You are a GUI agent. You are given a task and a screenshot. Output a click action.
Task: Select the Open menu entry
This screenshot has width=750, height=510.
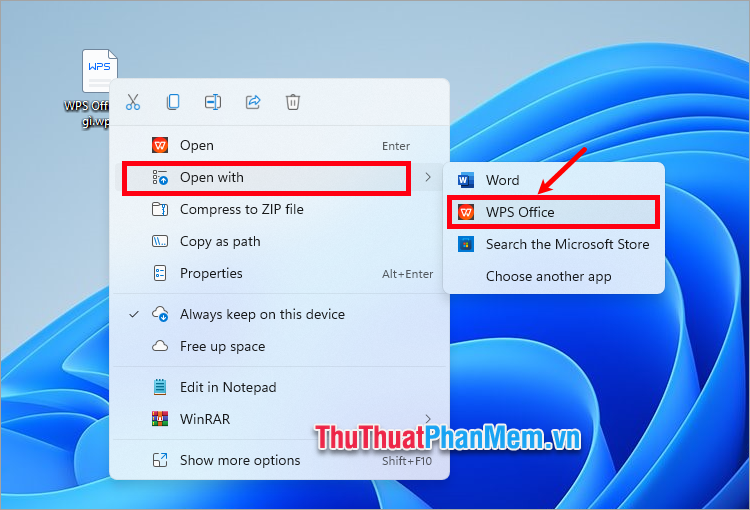280,145
